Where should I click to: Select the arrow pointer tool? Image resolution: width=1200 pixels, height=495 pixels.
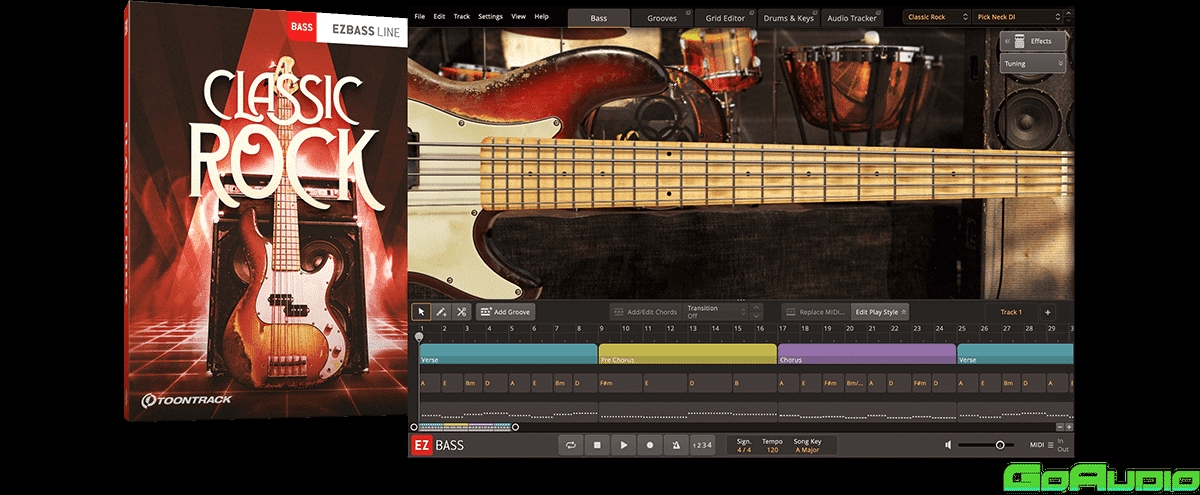(x=422, y=312)
